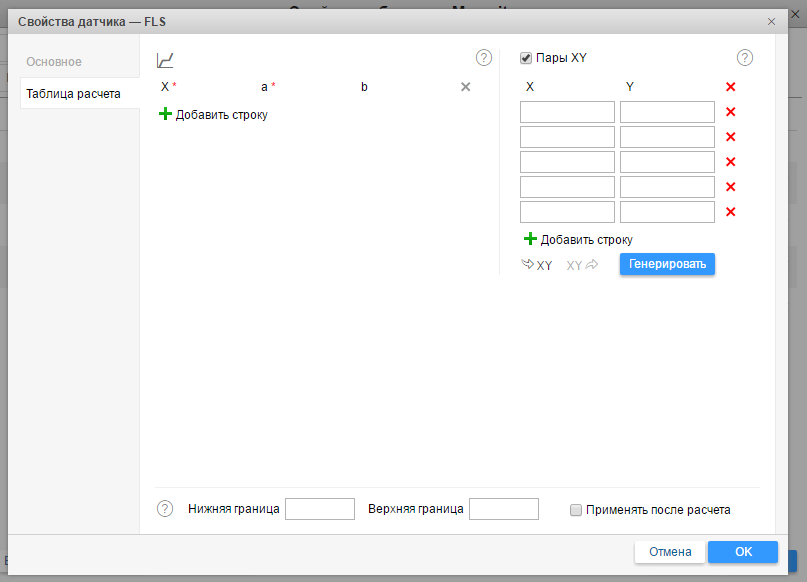The width and height of the screenshot is (807, 582).
Task: Click the chart graph icon
Action: pyautogui.click(x=166, y=61)
